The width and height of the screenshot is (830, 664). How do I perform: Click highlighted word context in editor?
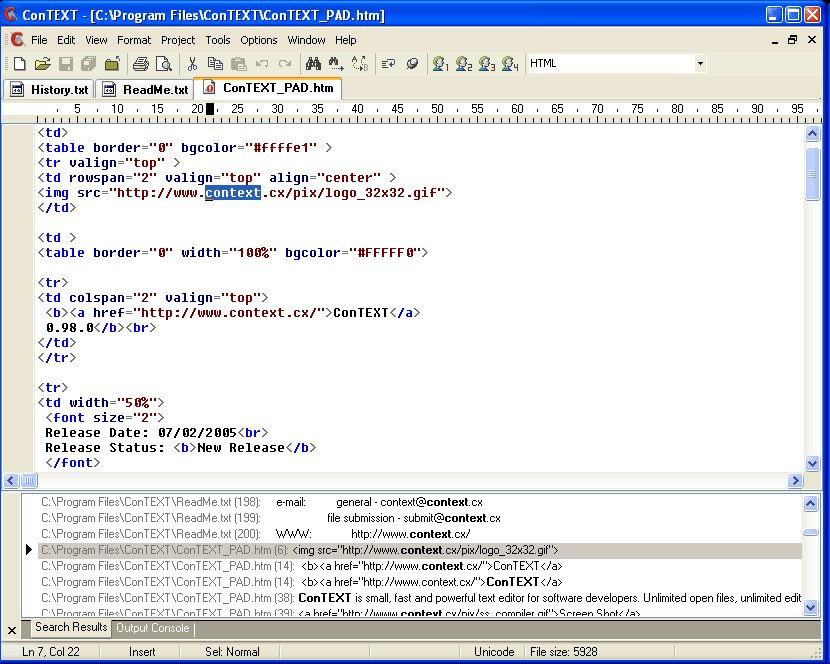[233, 193]
